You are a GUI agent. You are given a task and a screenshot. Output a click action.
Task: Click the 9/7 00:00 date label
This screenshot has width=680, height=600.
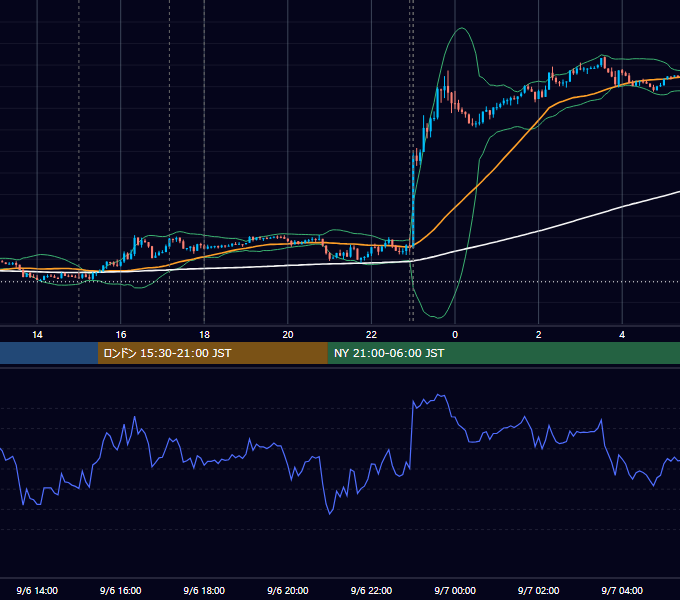click(455, 590)
